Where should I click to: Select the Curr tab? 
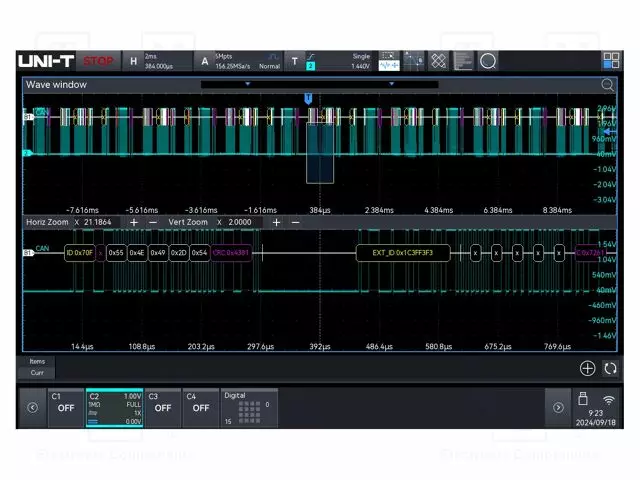37,372
